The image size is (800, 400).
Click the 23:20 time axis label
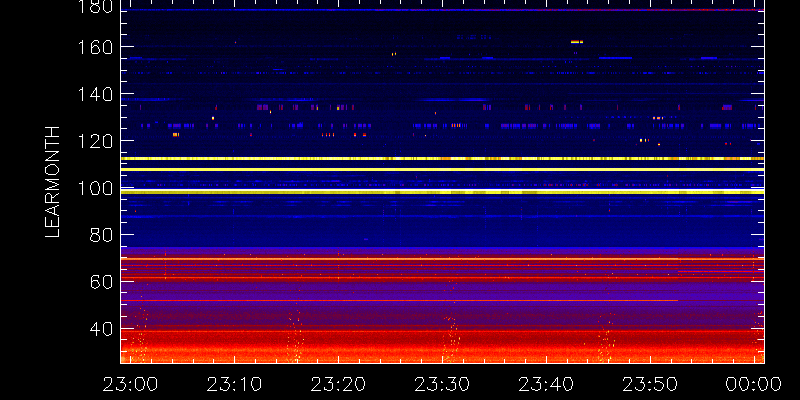pos(338,384)
